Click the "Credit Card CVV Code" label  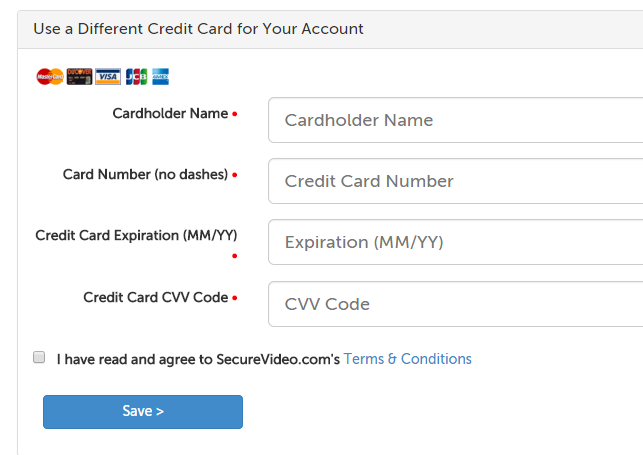point(155,297)
